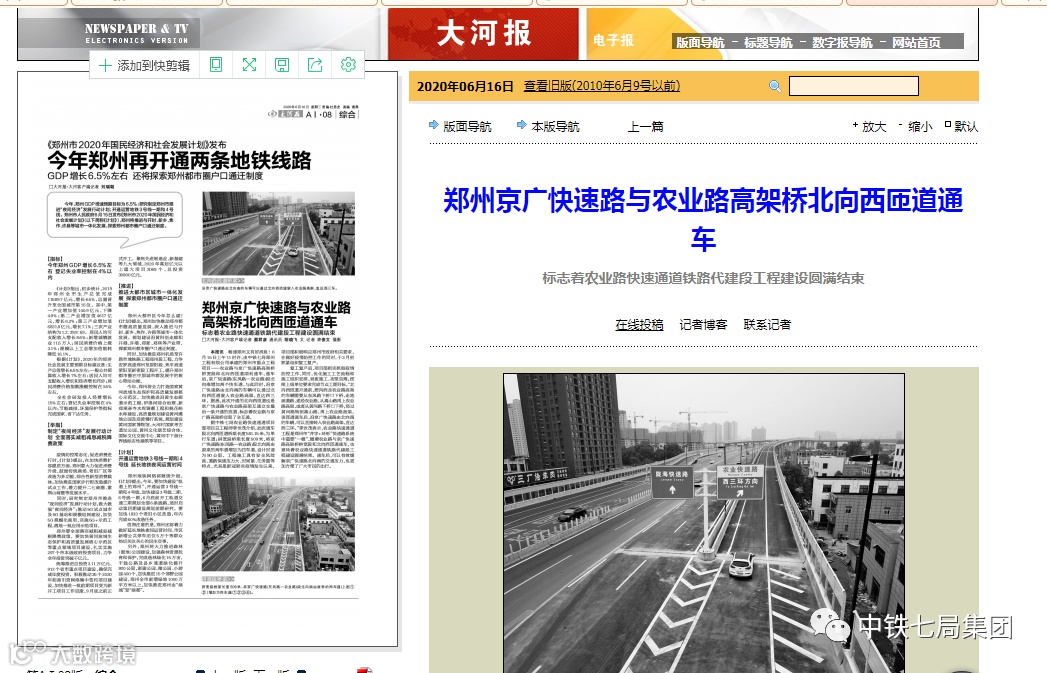Image resolution: width=1047 pixels, height=673 pixels.
Task: Open 标题导航 in the top navigation bar
Action: point(768,43)
